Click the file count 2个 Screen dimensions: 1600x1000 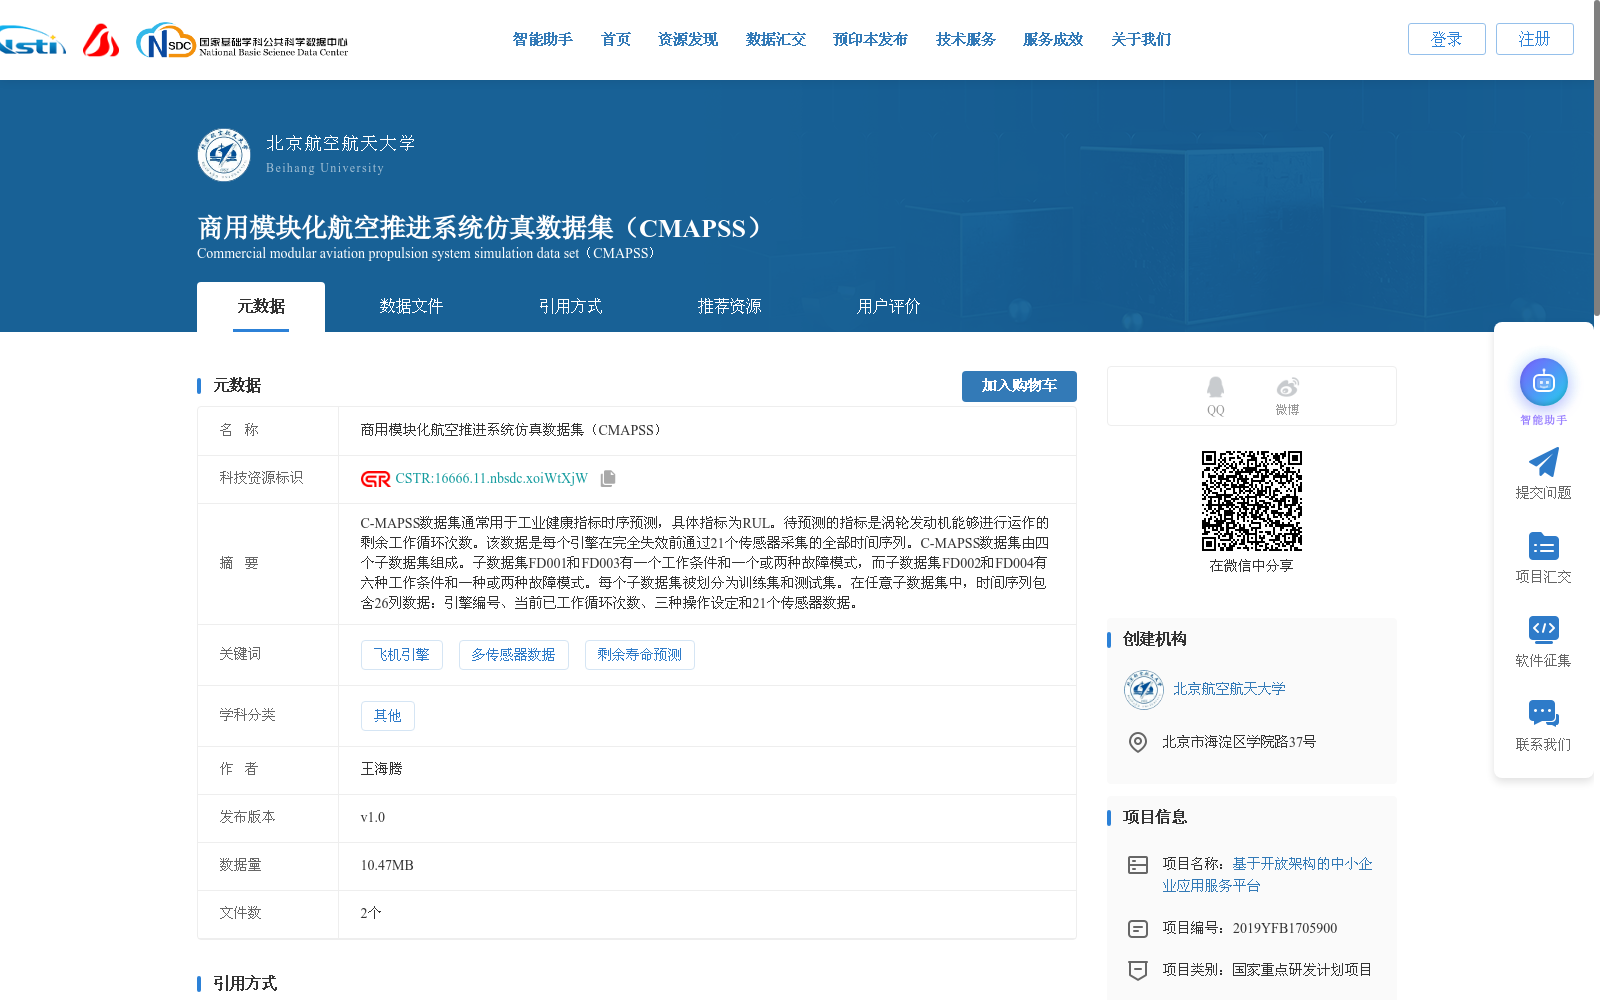371,914
